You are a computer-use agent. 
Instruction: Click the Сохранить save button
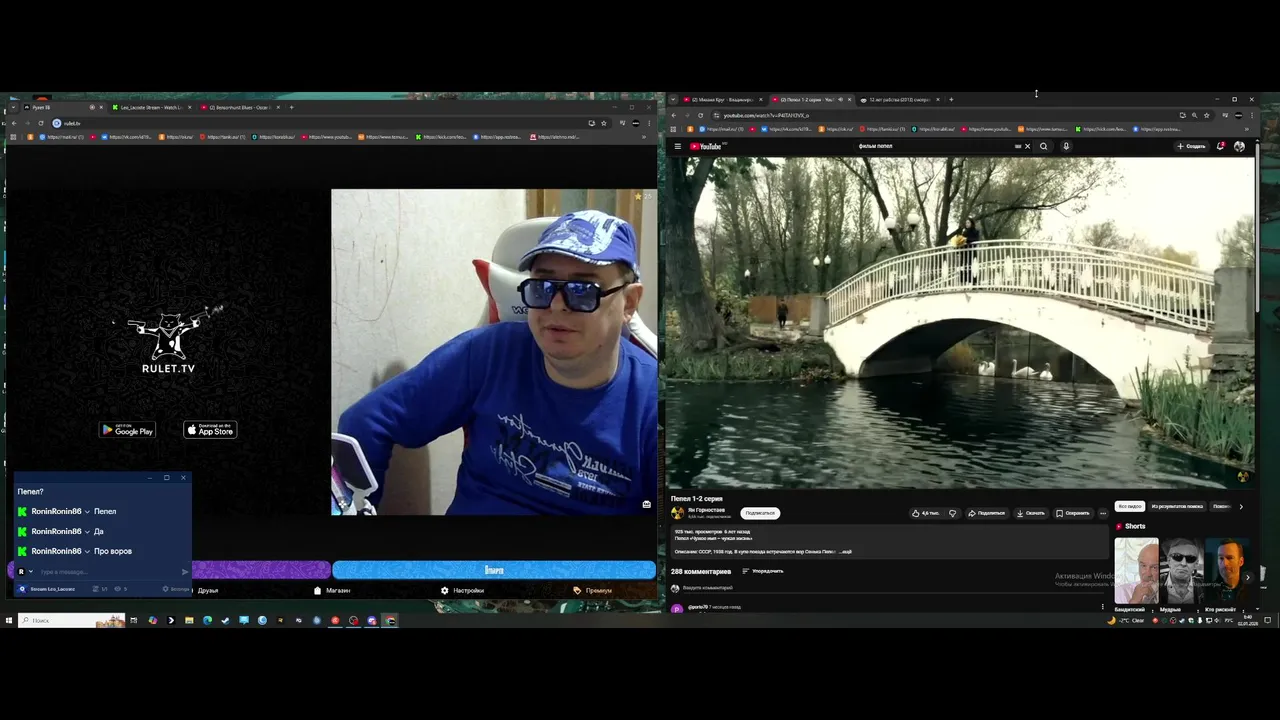point(1073,513)
